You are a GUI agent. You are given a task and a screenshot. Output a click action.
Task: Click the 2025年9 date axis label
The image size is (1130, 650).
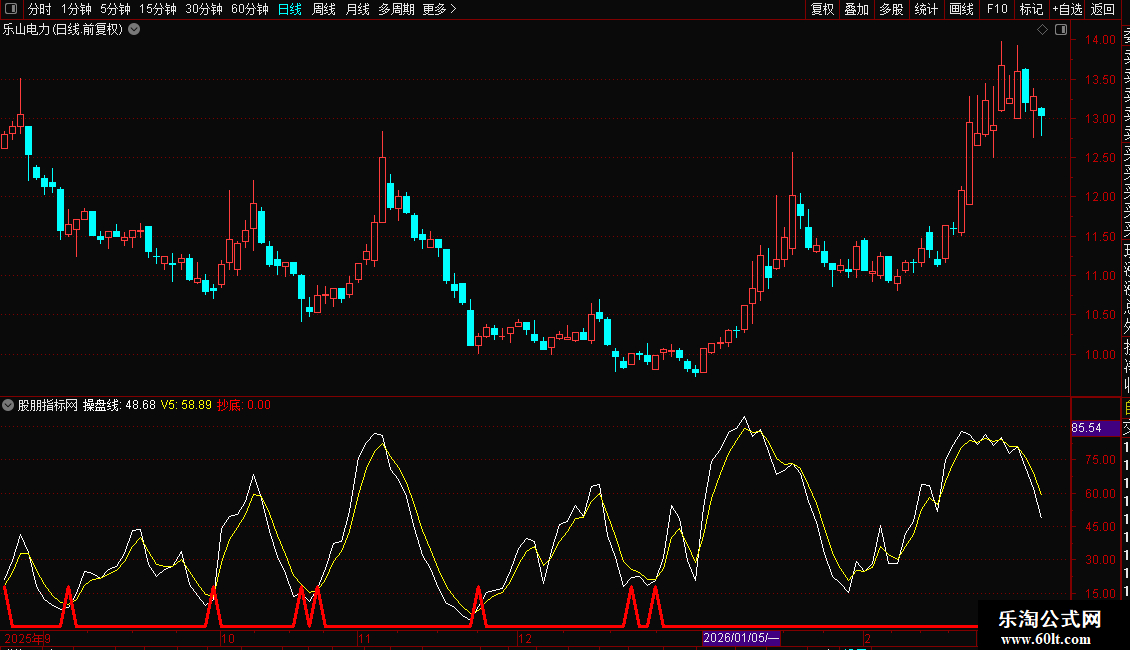[x=27, y=638]
